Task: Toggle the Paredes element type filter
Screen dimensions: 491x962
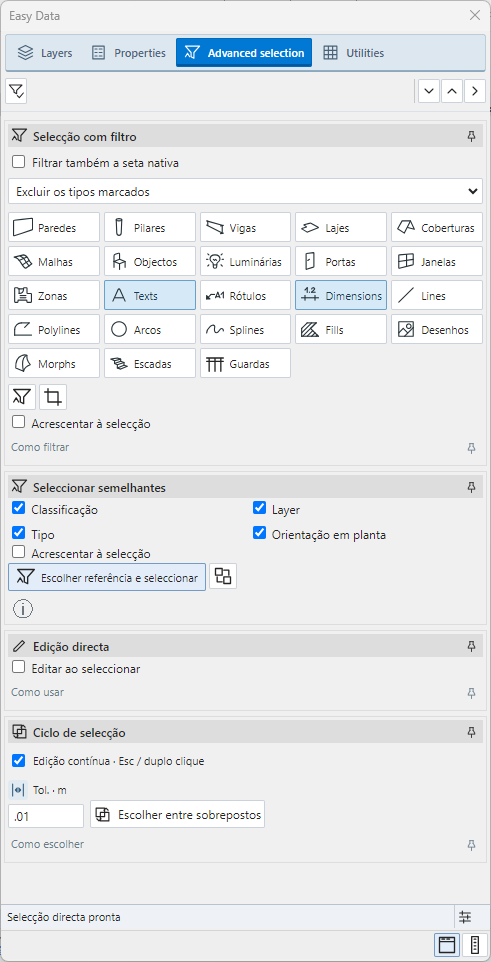Action: tap(54, 228)
